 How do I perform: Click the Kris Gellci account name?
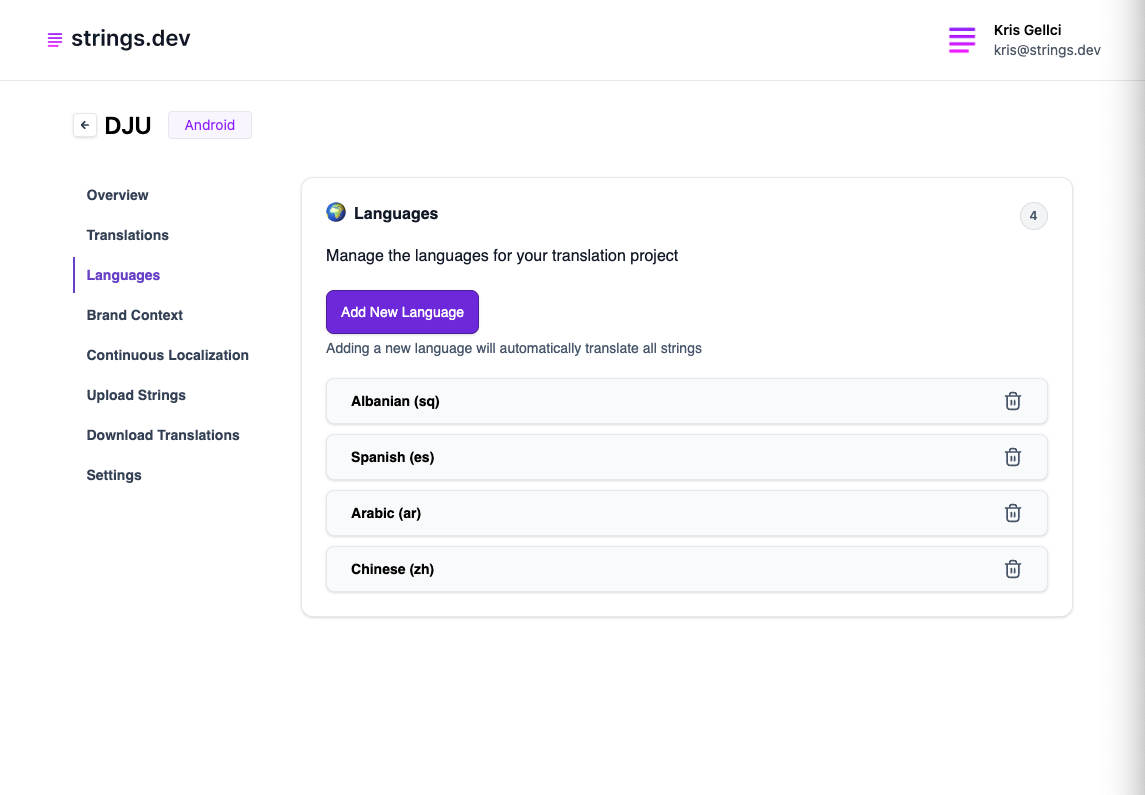[x=1027, y=30]
